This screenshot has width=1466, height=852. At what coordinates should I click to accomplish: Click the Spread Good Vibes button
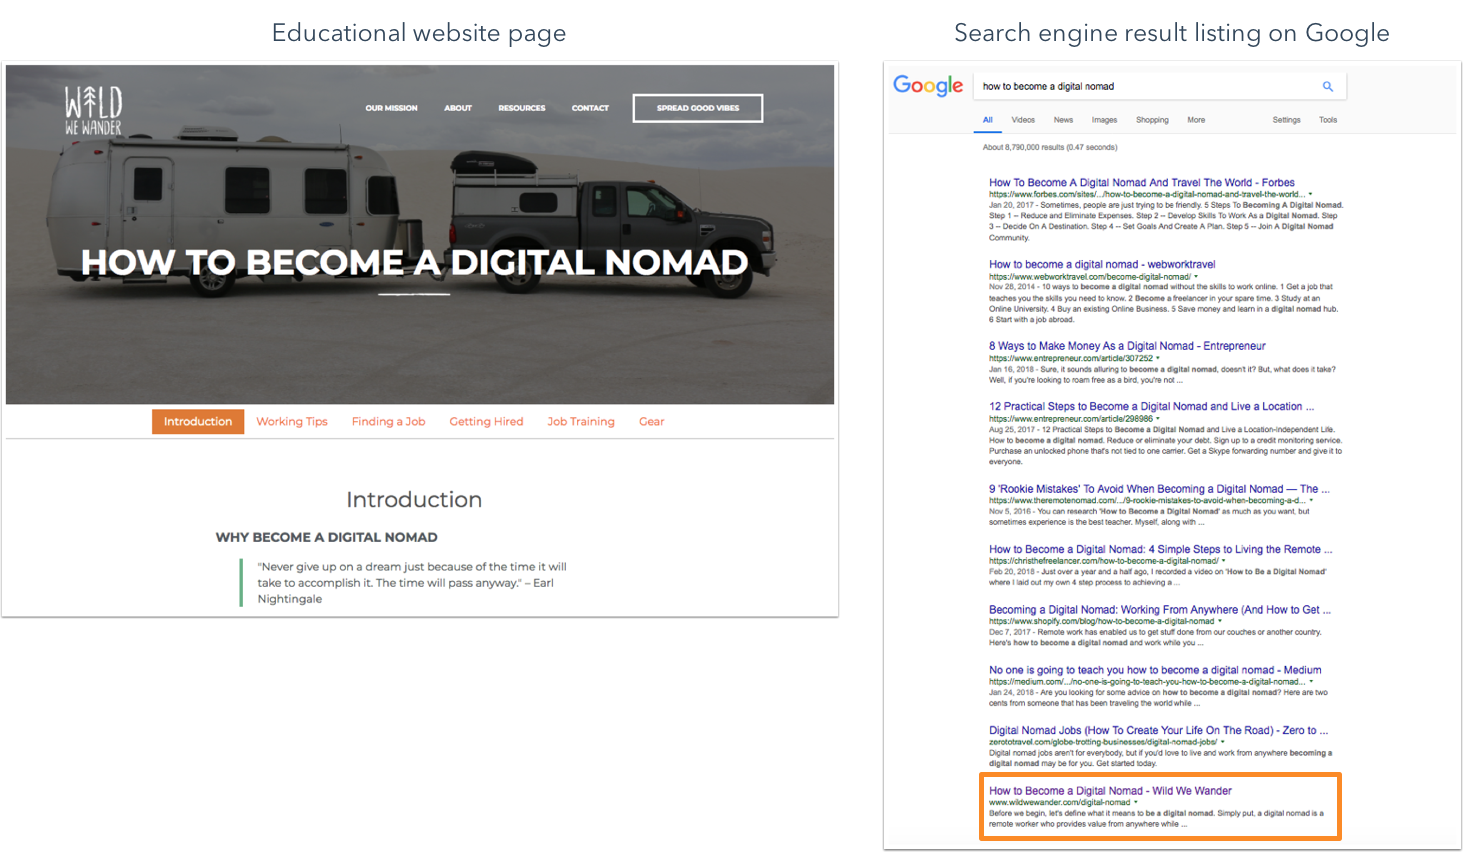698,108
